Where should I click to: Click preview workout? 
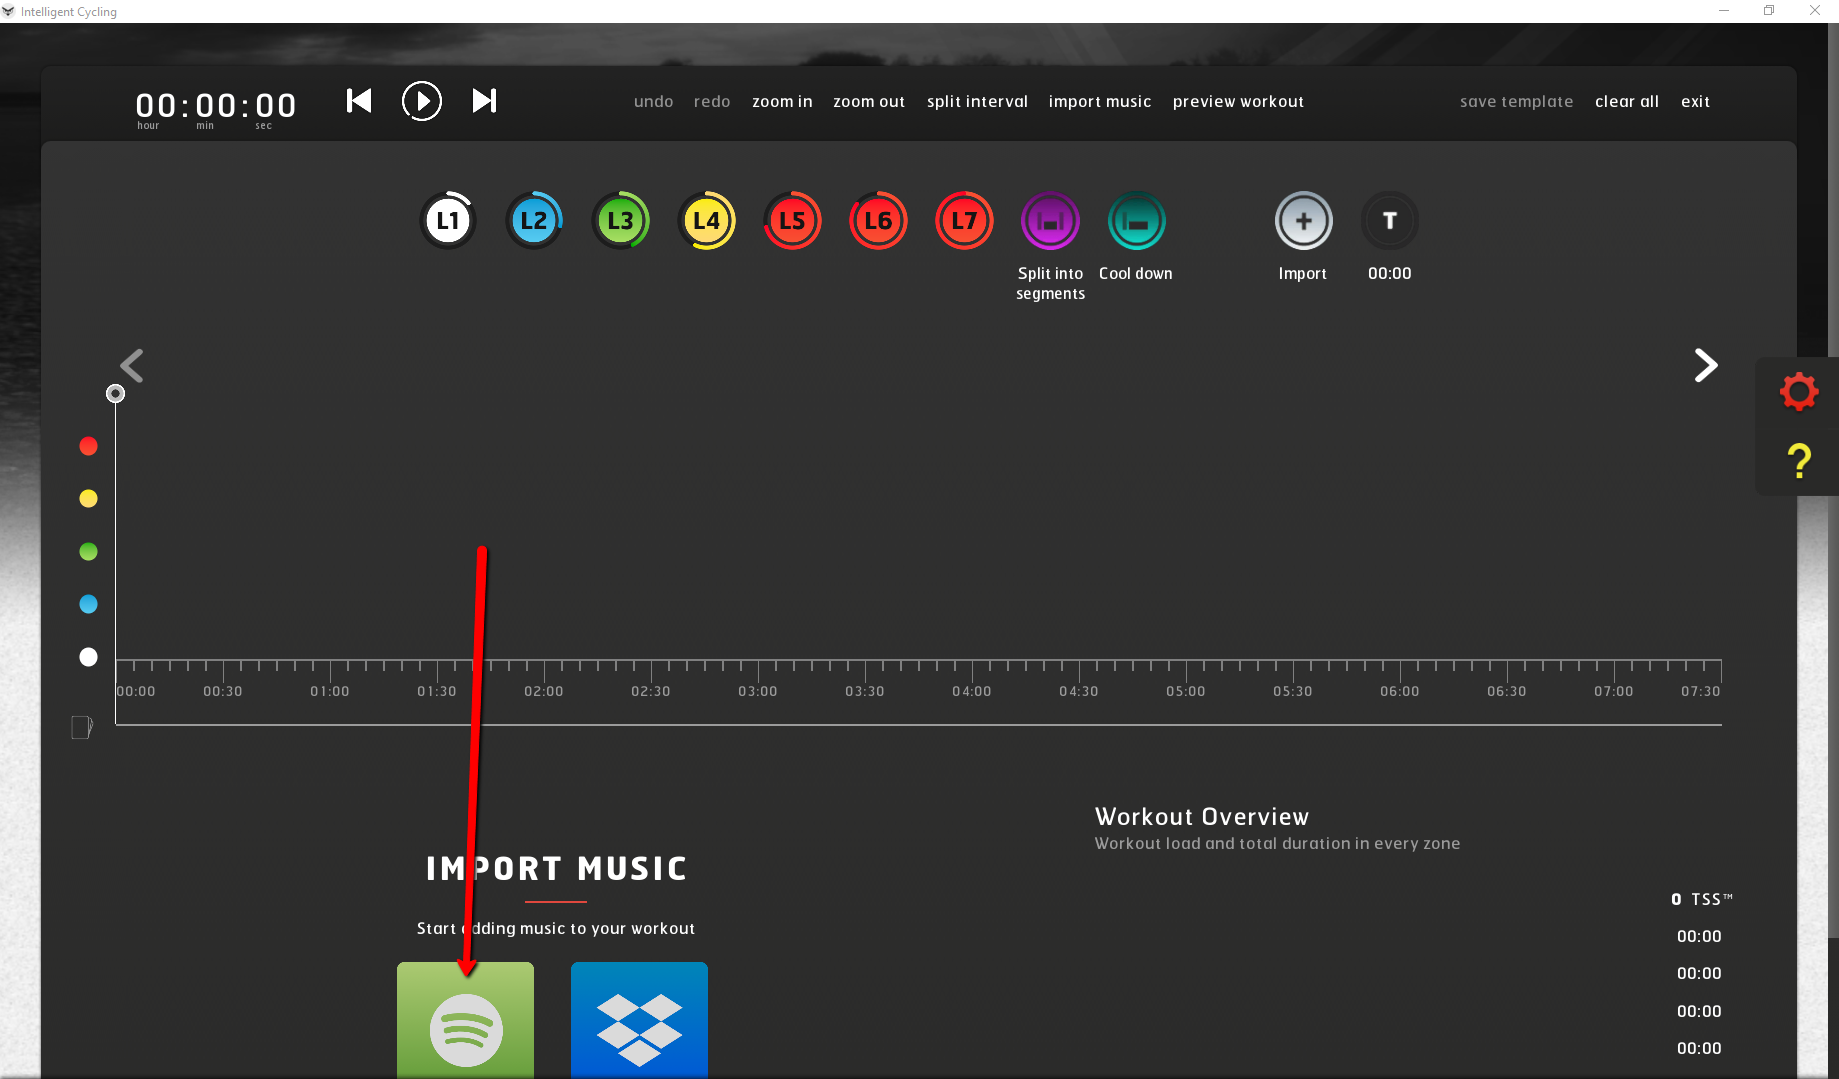[1238, 102]
